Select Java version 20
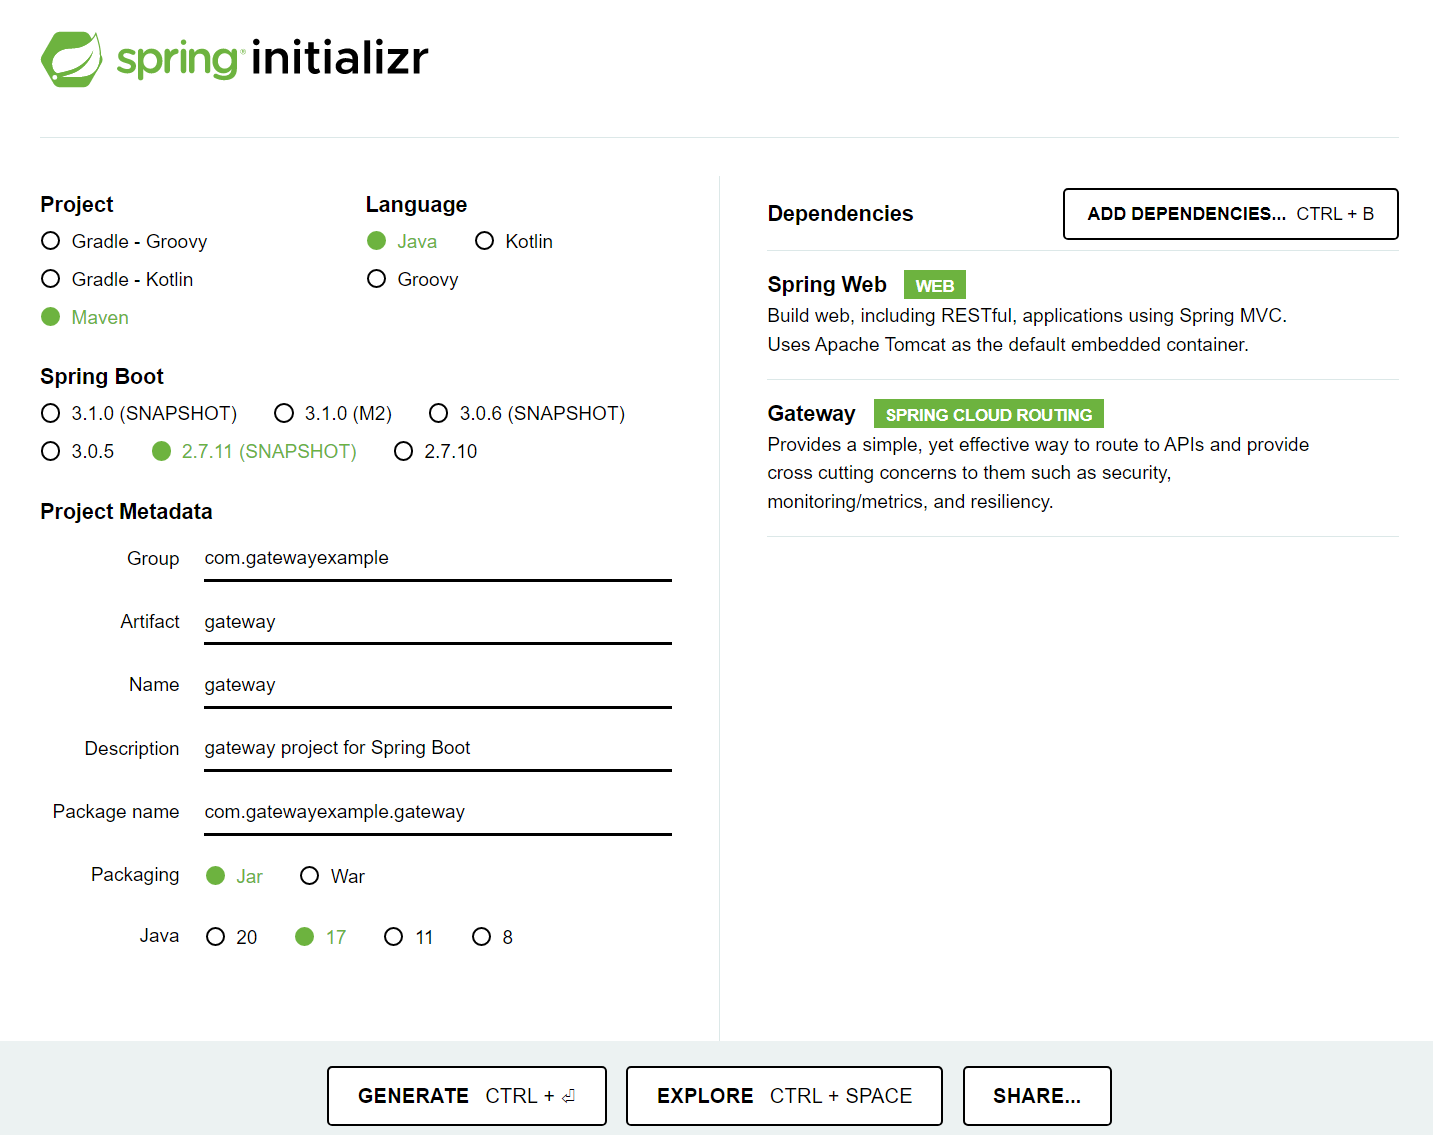Image resolution: width=1433 pixels, height=1135 pixels. pyautogui.click(x=216, y=936)
